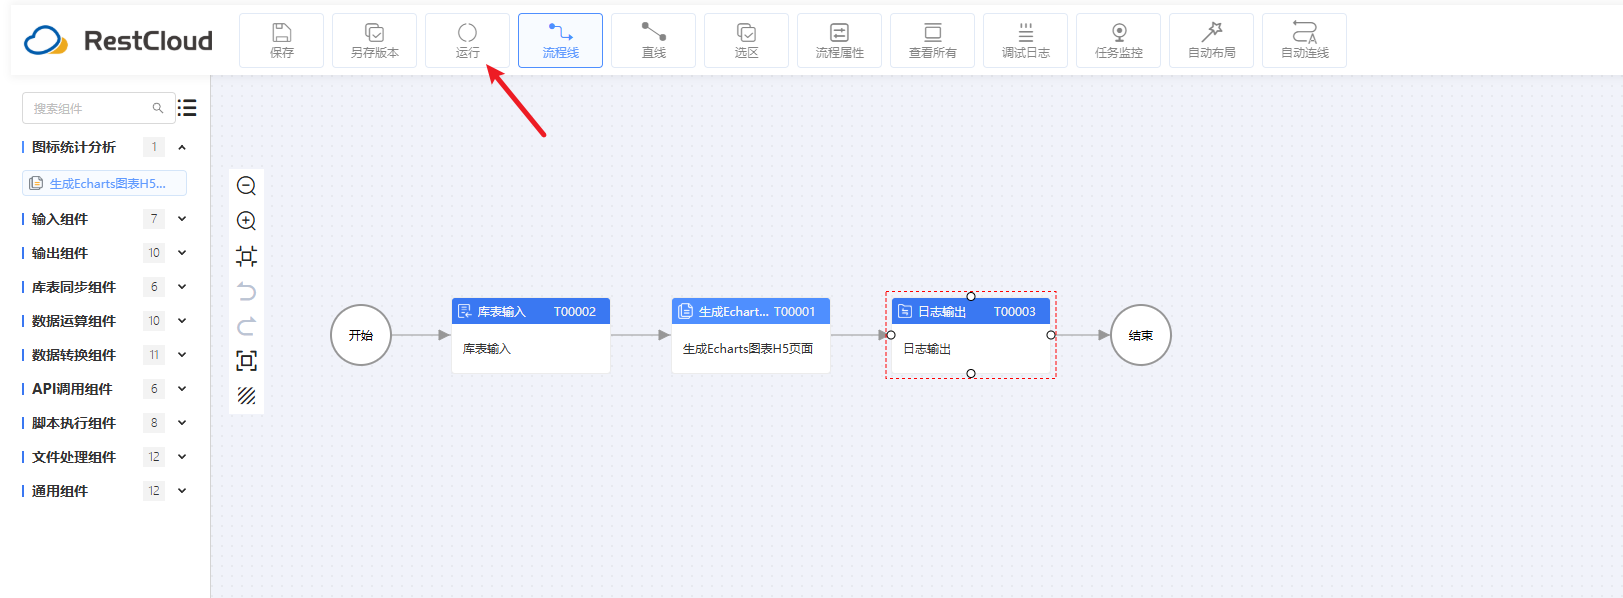Click the 保存 (Save) toolbar button
The width and height of the screenshot is (1623, 598).
pos(282,40)
